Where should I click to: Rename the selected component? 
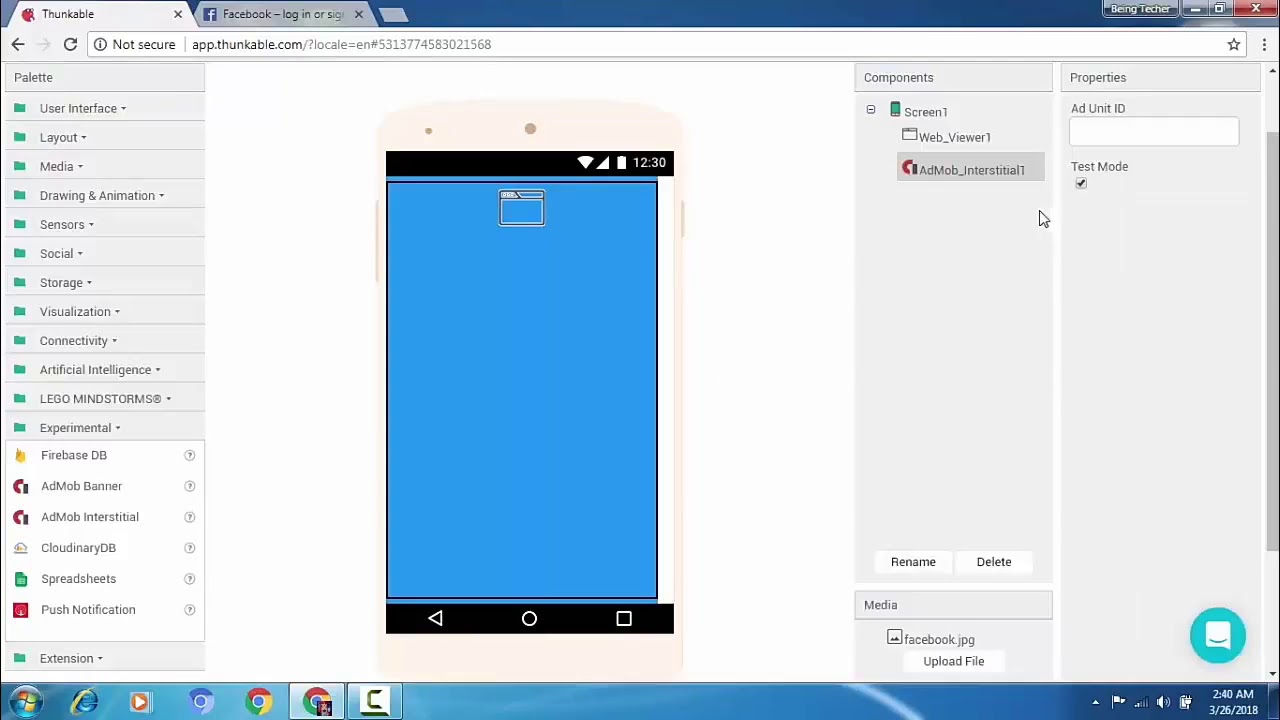[x=913, y=562]
